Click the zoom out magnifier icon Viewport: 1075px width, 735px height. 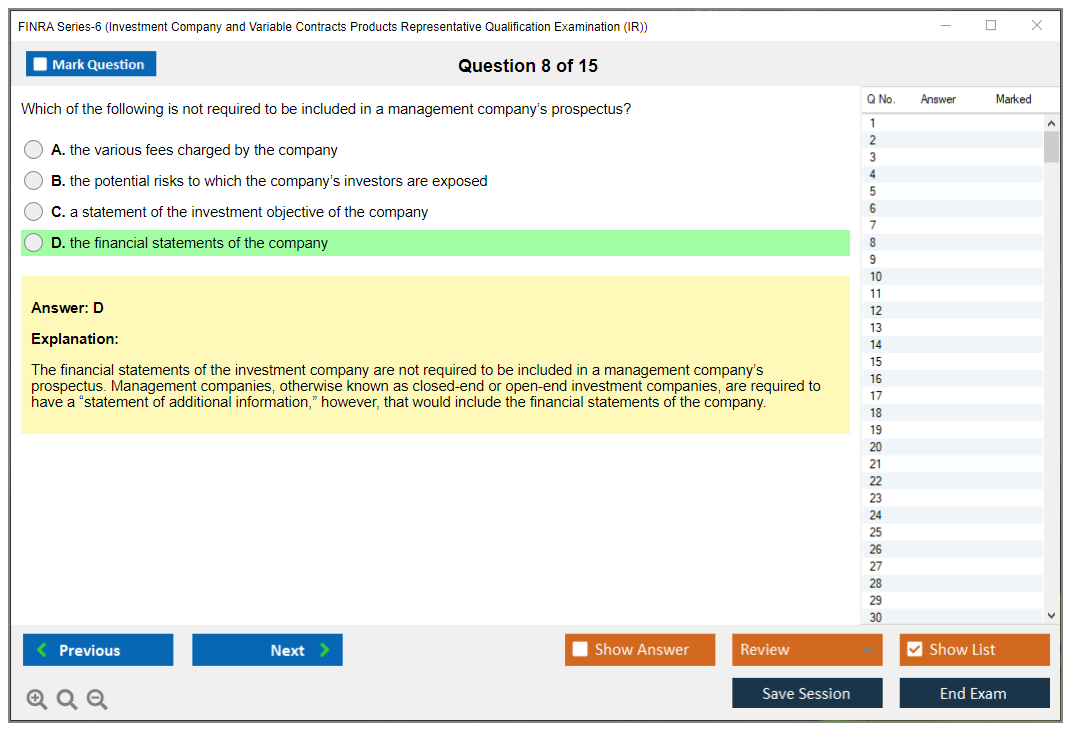97,700
